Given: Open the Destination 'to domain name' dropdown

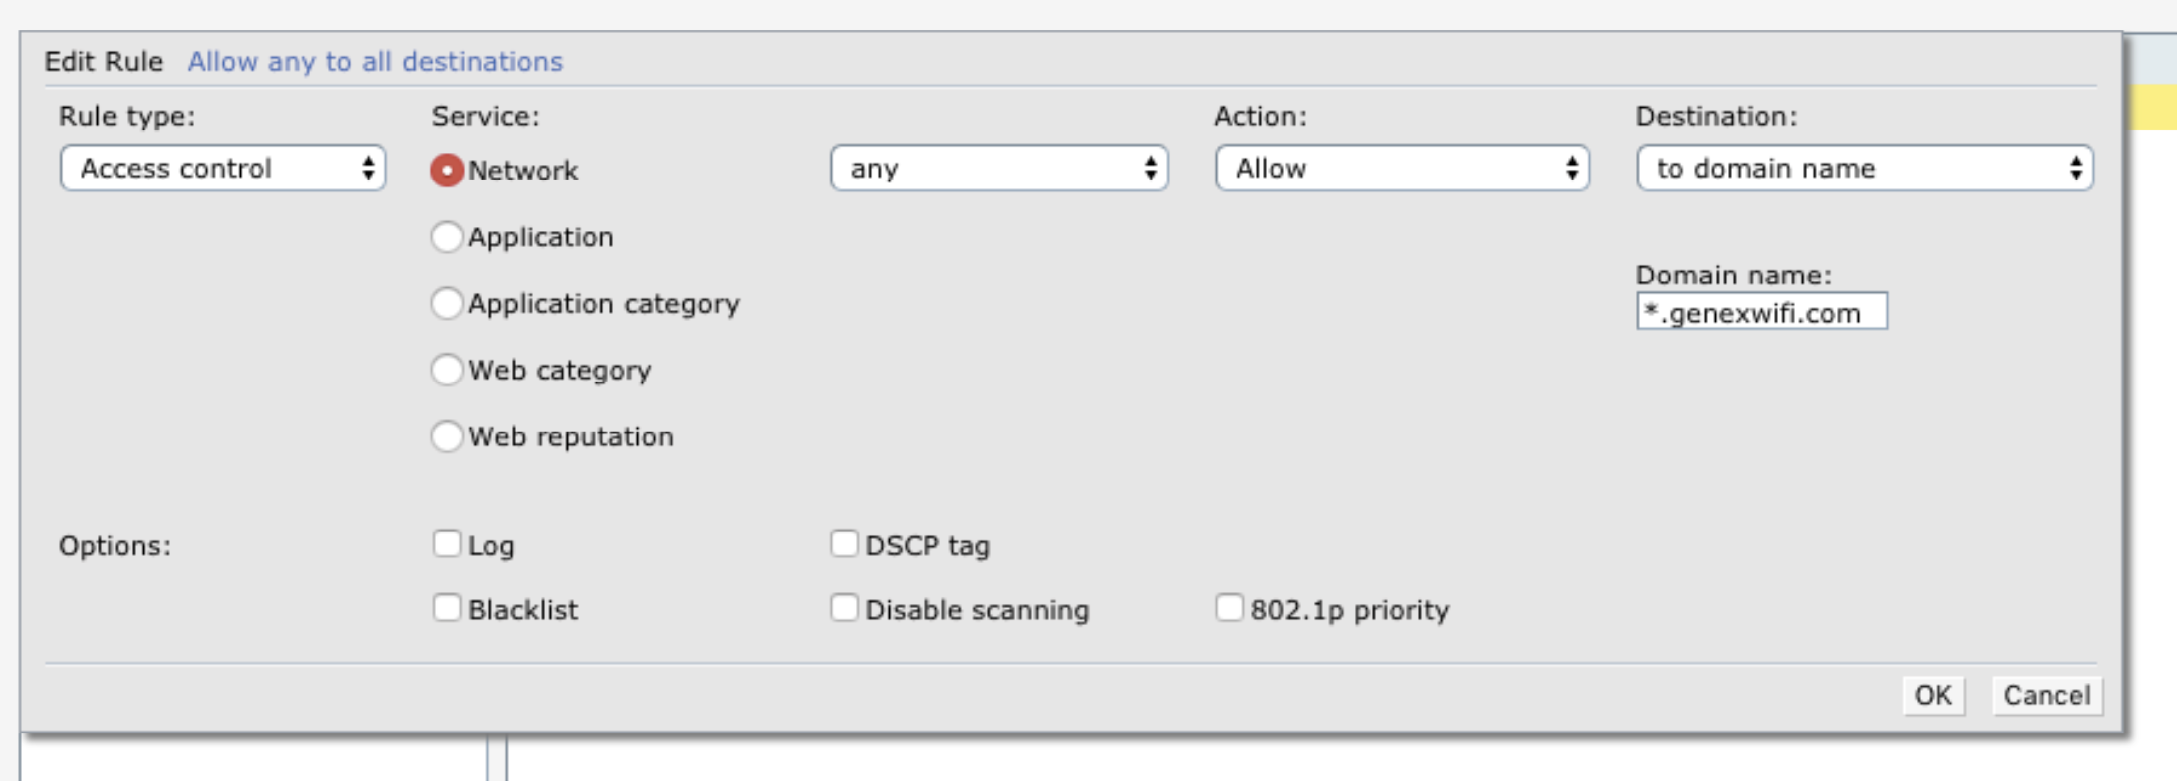Looking at the screenshot, I should click(1865, 168).
